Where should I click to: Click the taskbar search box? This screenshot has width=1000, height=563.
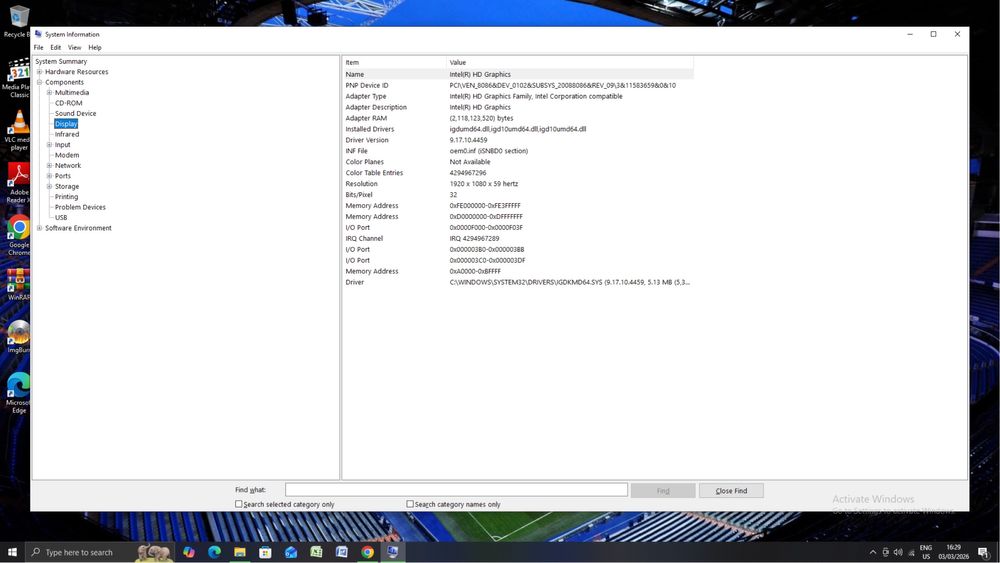point(99,552)
